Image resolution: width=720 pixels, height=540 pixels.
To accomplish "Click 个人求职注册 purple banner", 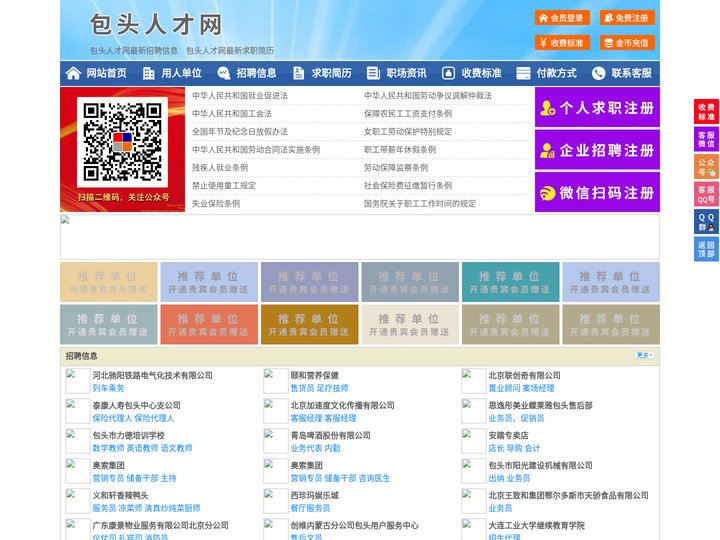I will [x=597, y=107].
